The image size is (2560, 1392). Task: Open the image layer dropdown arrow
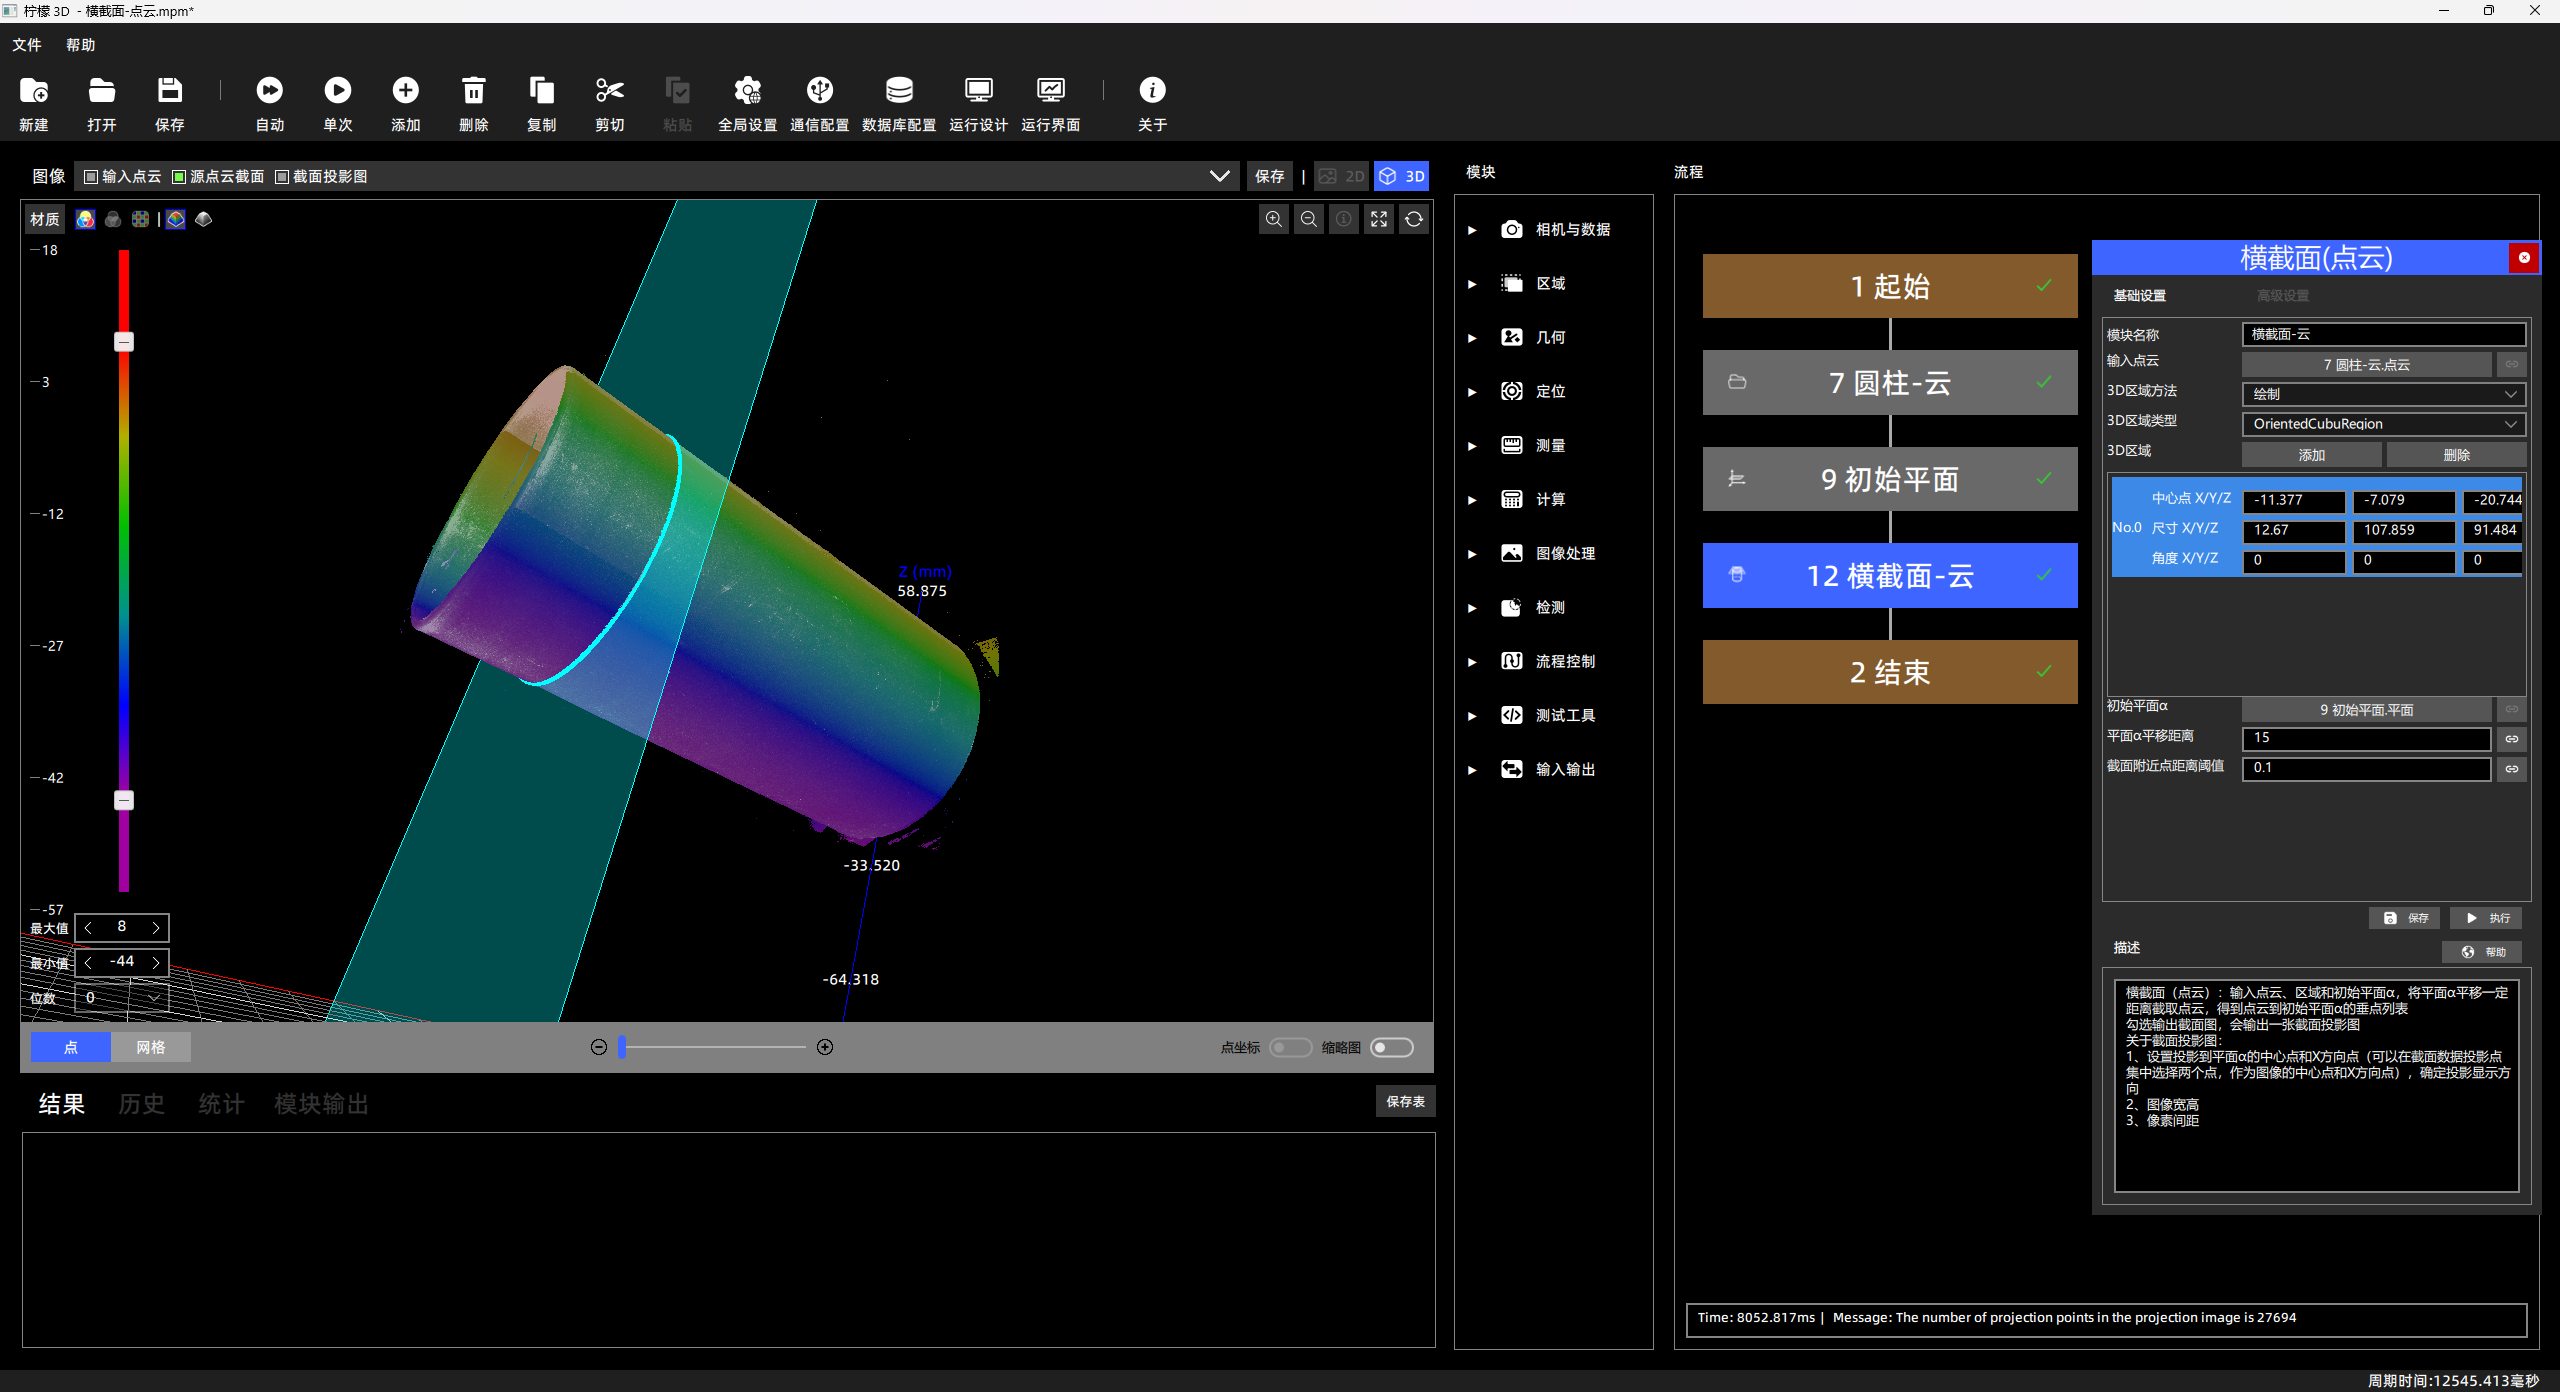click(x=1220, y=176)
